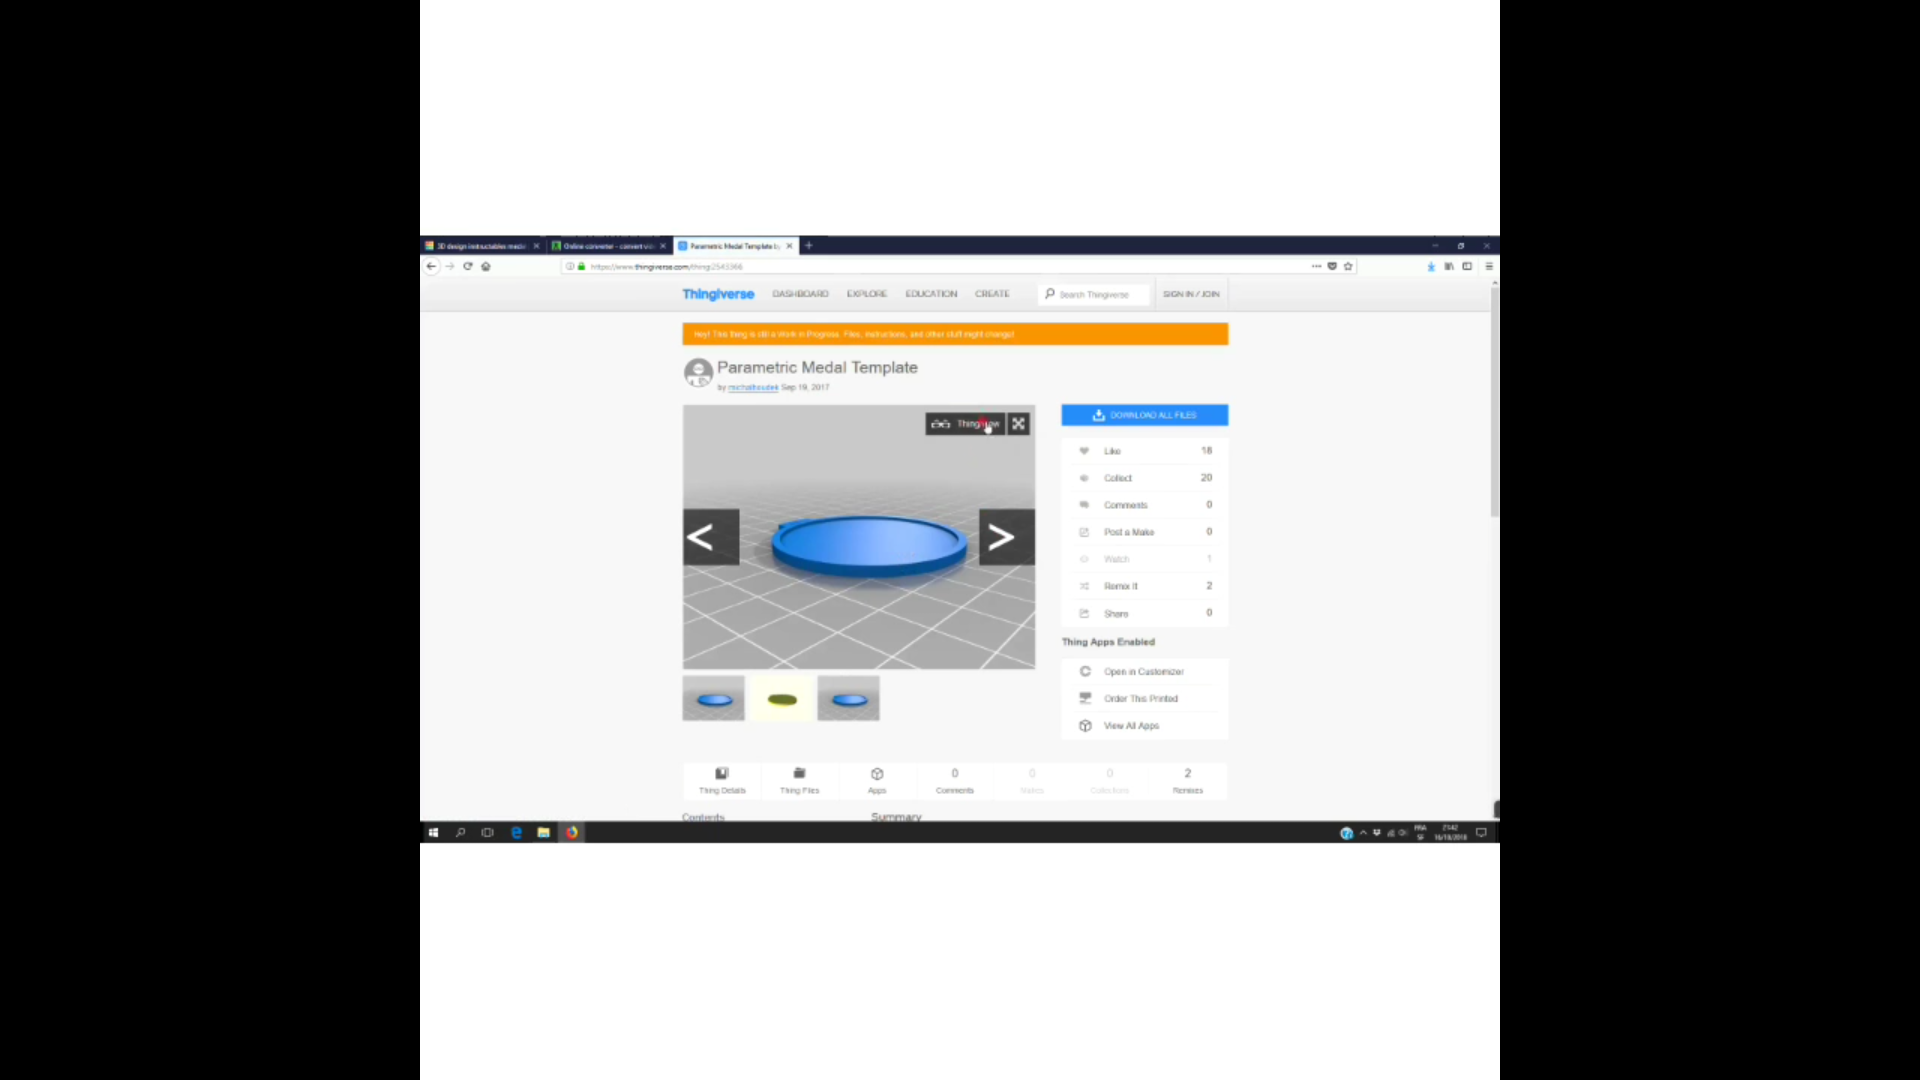
Task: Open a new browser tab with plus
Action: tap(809, 245)
